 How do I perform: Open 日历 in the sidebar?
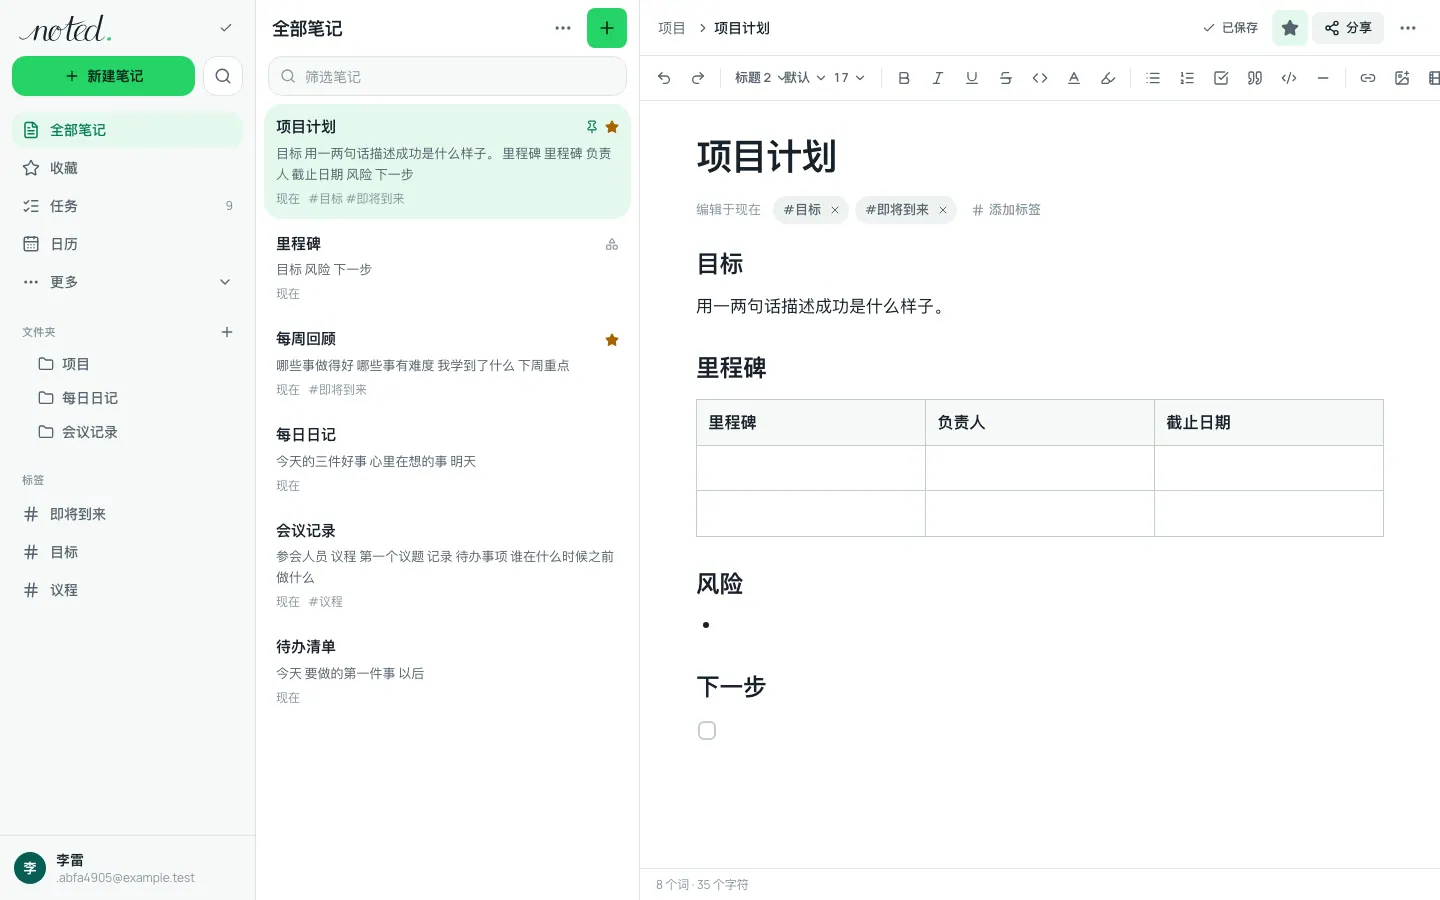pyautogui.click(x=127, y=244)
